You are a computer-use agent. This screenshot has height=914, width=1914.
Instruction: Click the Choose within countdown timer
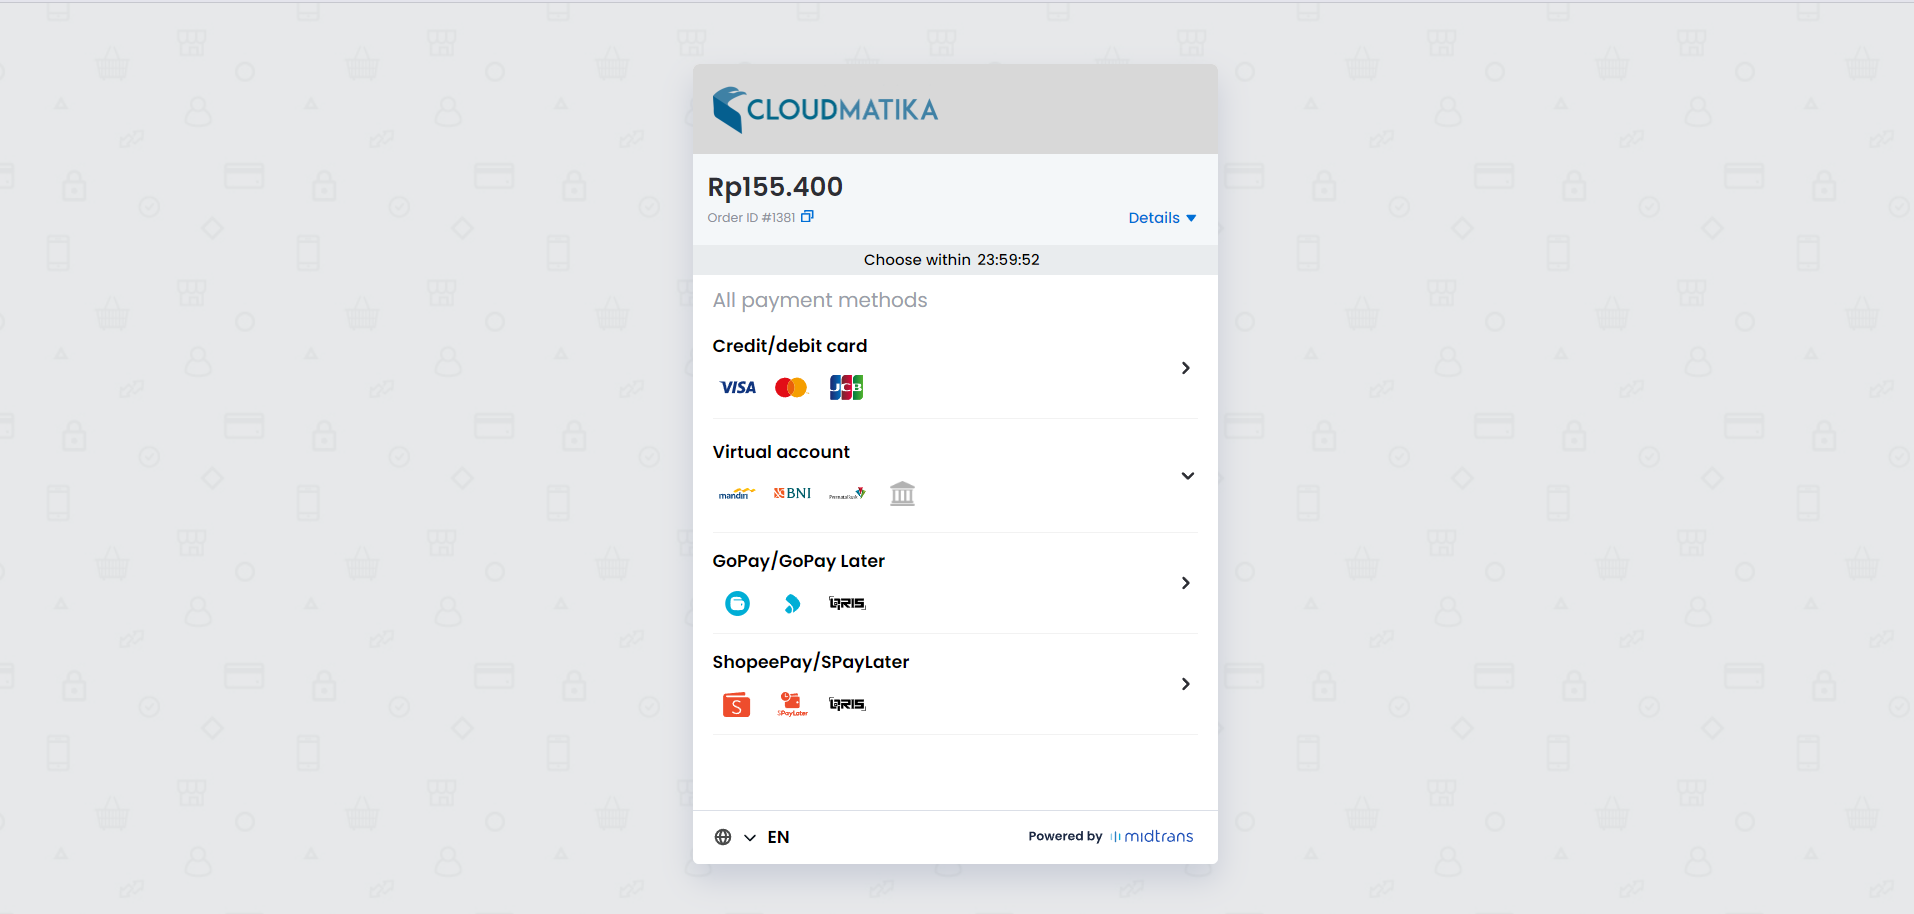952,260
